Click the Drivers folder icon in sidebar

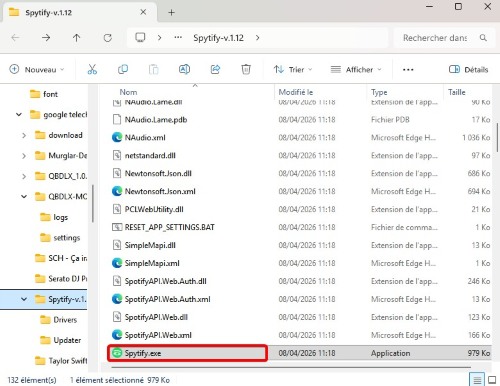45,320
